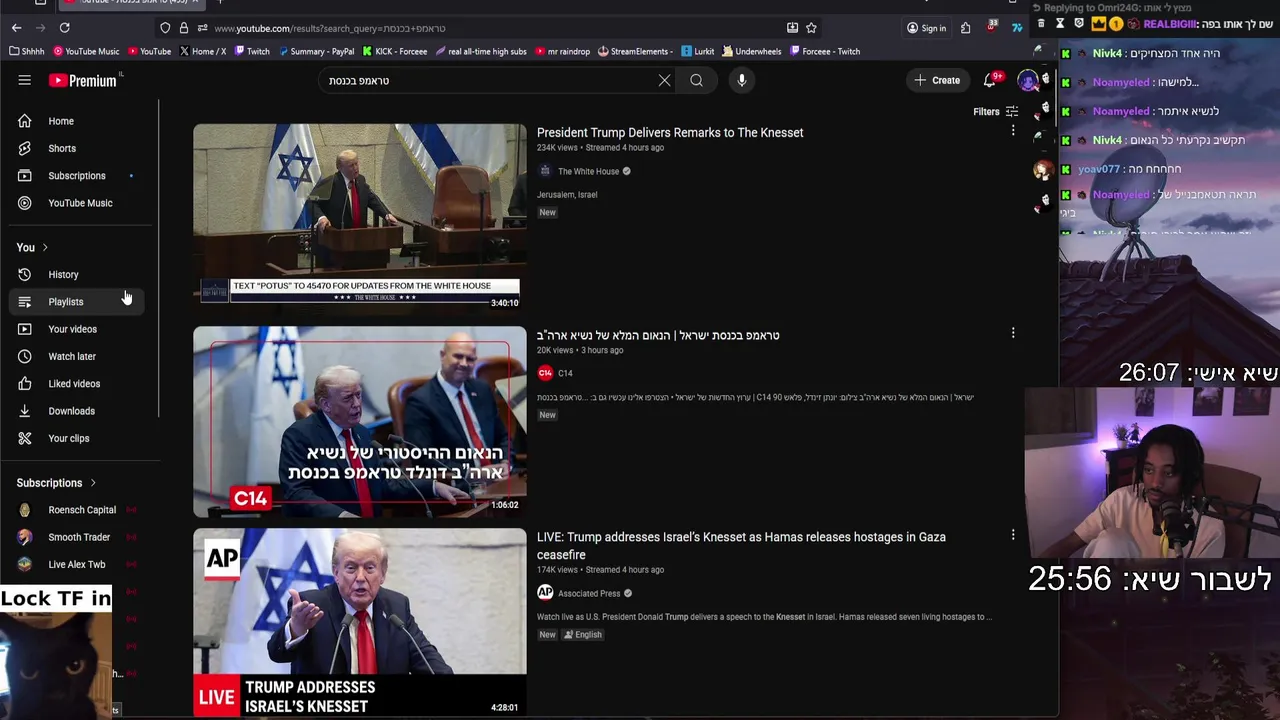Open the real all-time high subs bookmark
The width and height of the screenshot is (1280, 720).
click(x=481, y=51)
